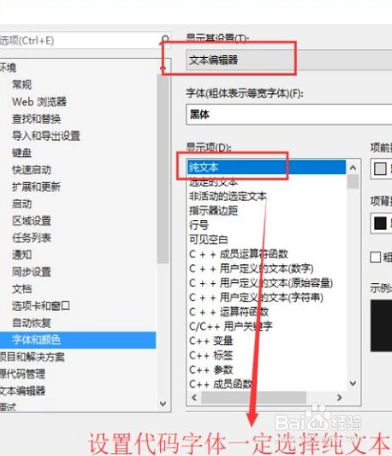This screenshot has height=456, width=392.
Task: Collapse the 环境 category in tree
Action: point(8,68)
